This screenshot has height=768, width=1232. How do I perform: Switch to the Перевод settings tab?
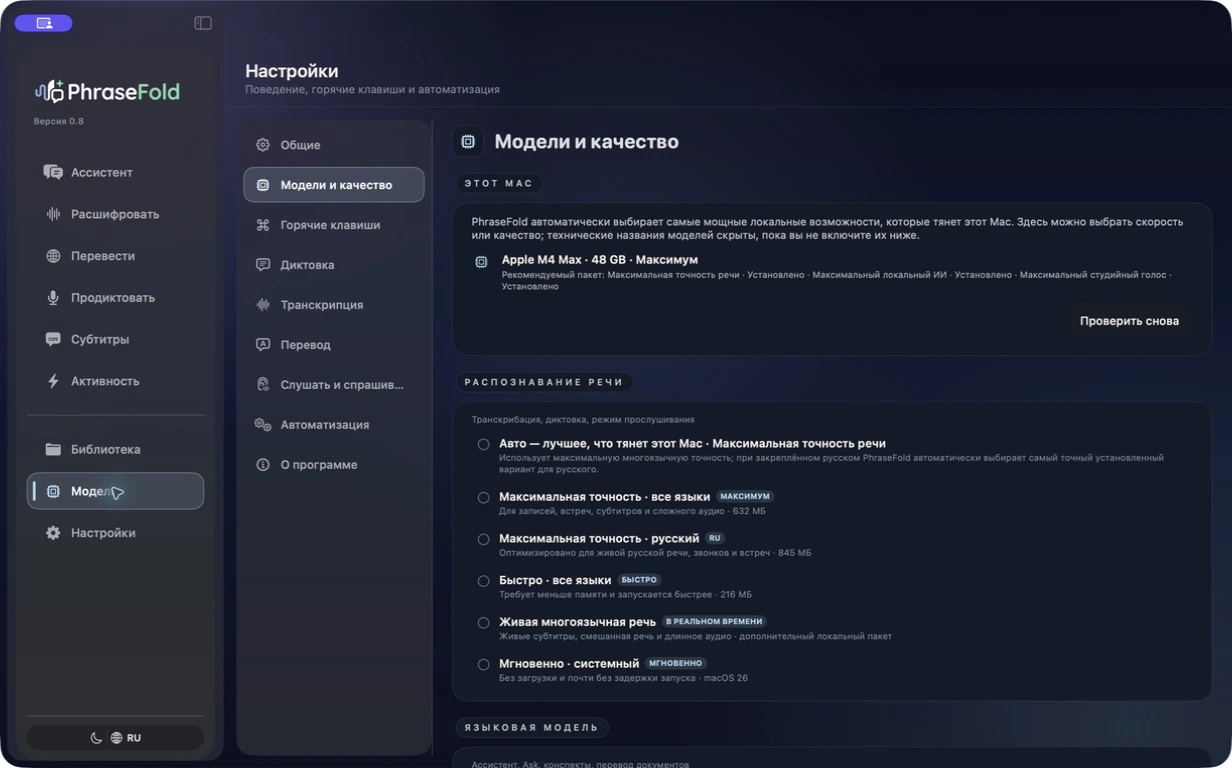334,345
